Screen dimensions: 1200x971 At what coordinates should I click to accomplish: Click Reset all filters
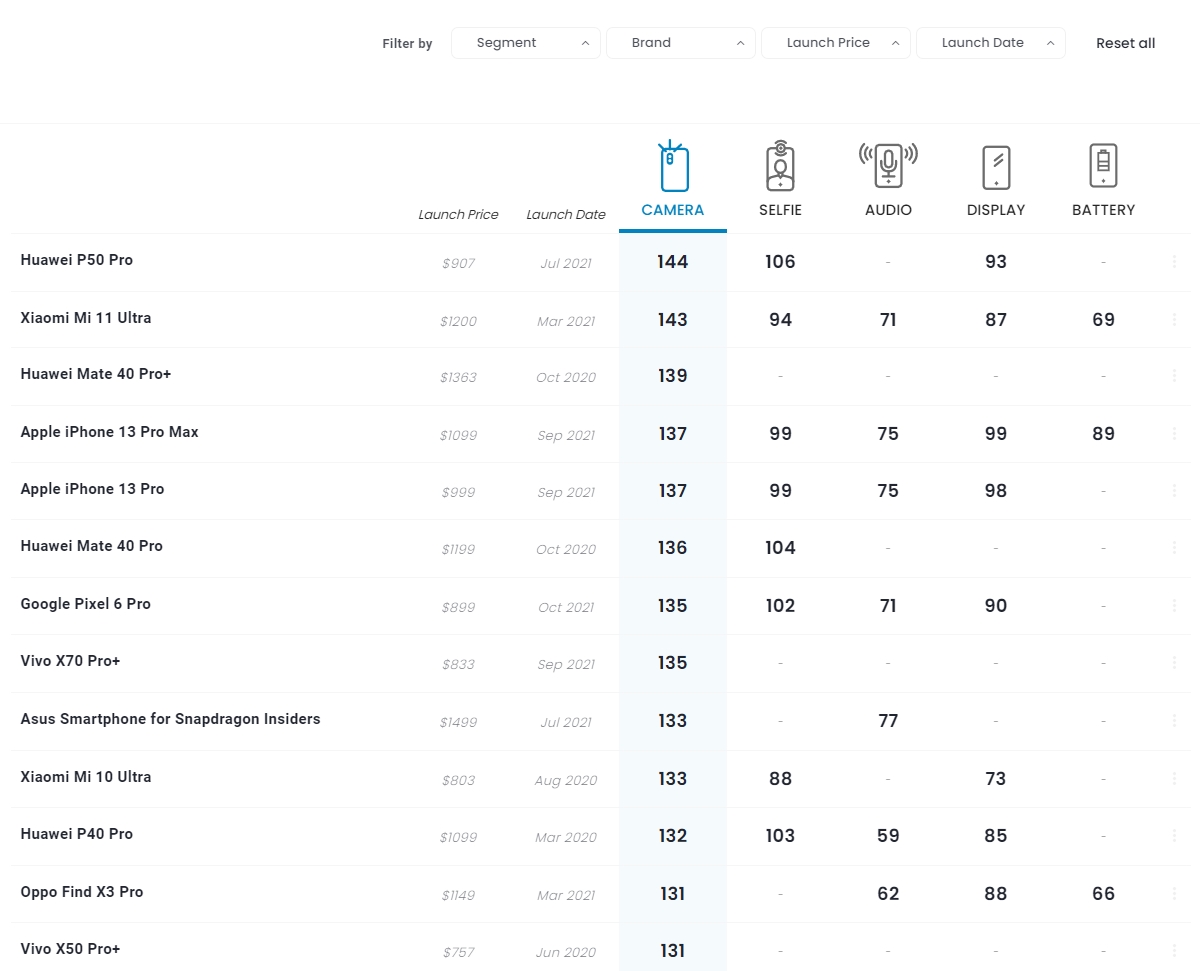(1125, 43)
